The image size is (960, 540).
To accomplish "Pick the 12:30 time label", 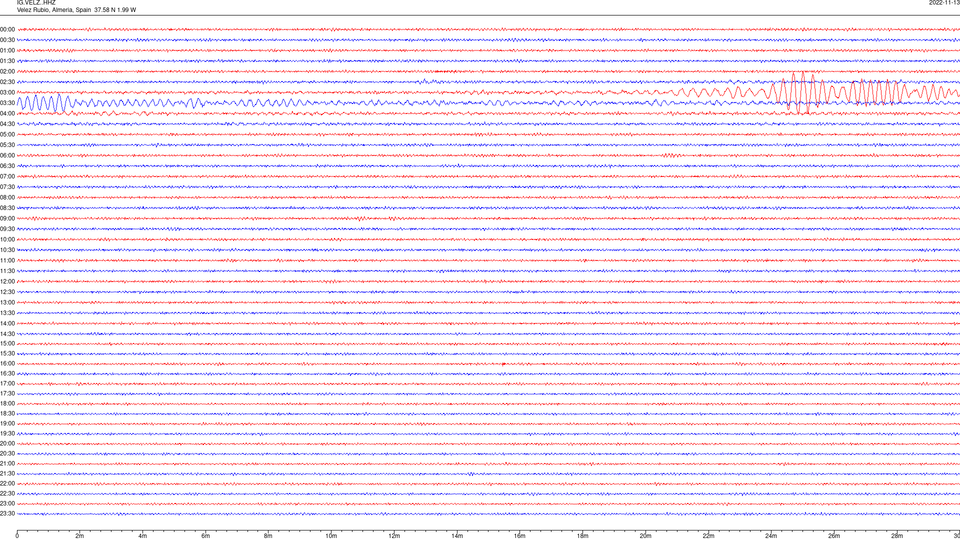I will point(7,292).
